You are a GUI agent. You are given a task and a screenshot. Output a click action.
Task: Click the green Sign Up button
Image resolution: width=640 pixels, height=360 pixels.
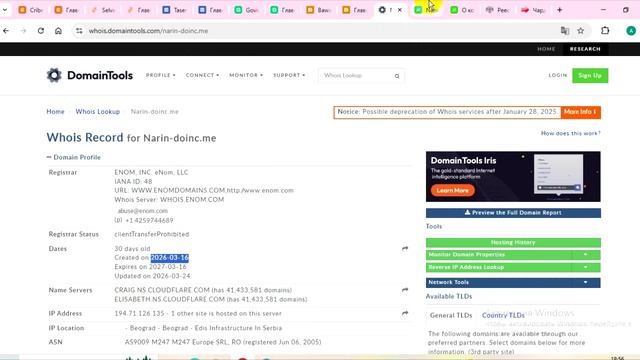[x=590, y=76]
